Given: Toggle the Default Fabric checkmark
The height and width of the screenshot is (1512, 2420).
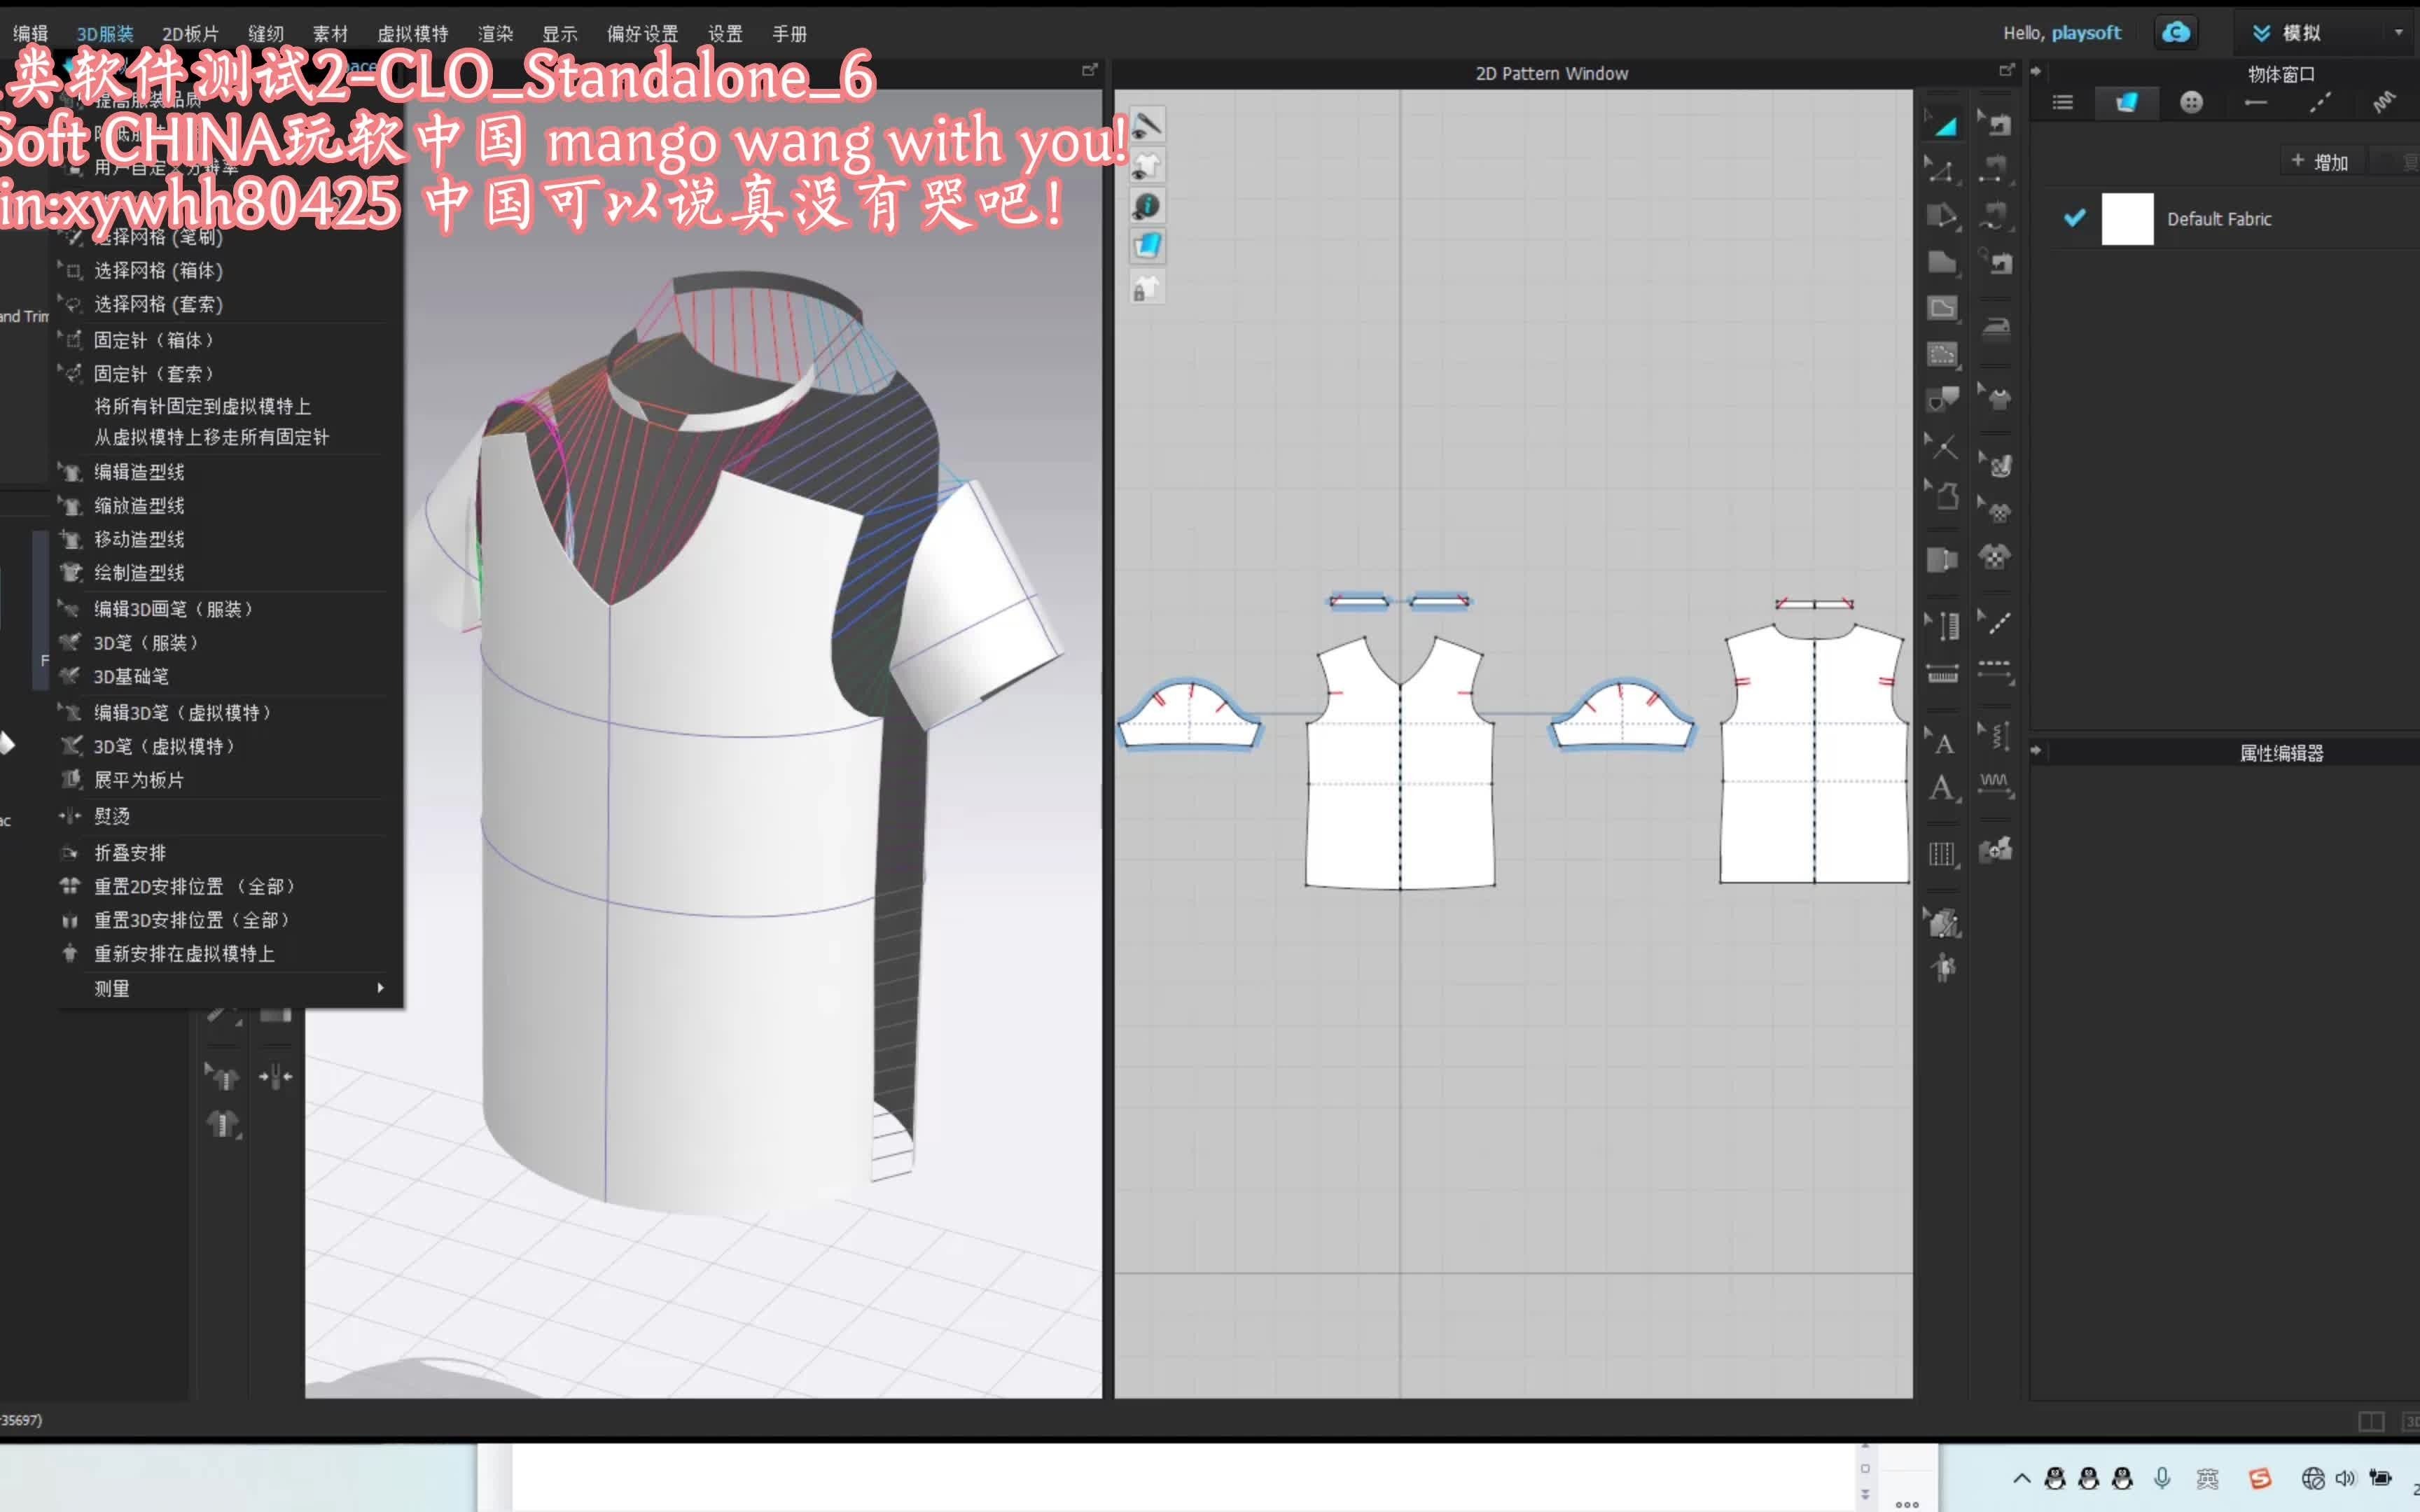Looking at the screenshot, I should pos(2074,218).
